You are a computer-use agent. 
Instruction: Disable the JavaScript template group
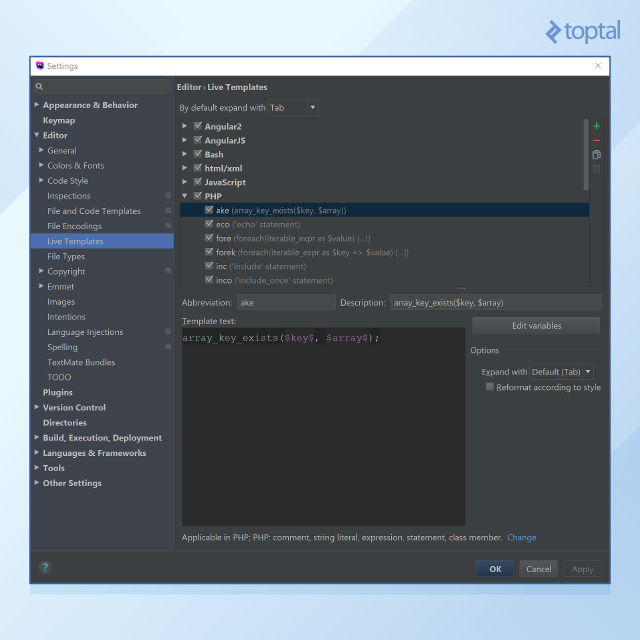[x=198, y=182]
